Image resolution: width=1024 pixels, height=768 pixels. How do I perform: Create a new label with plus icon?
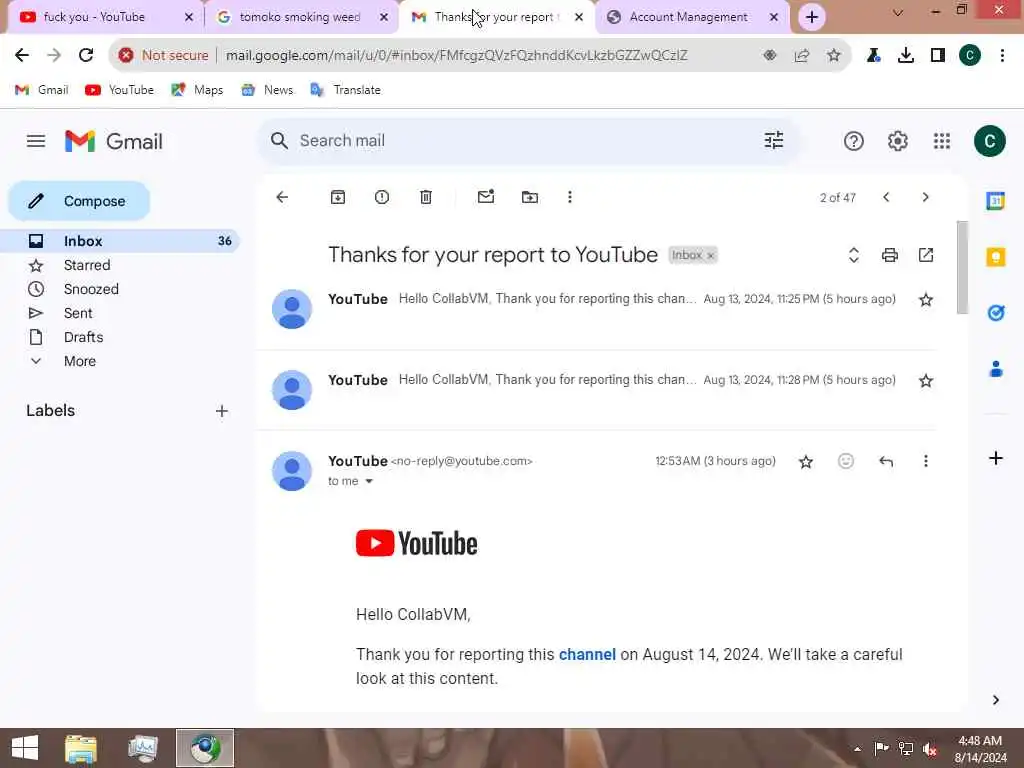click(222, 411)
